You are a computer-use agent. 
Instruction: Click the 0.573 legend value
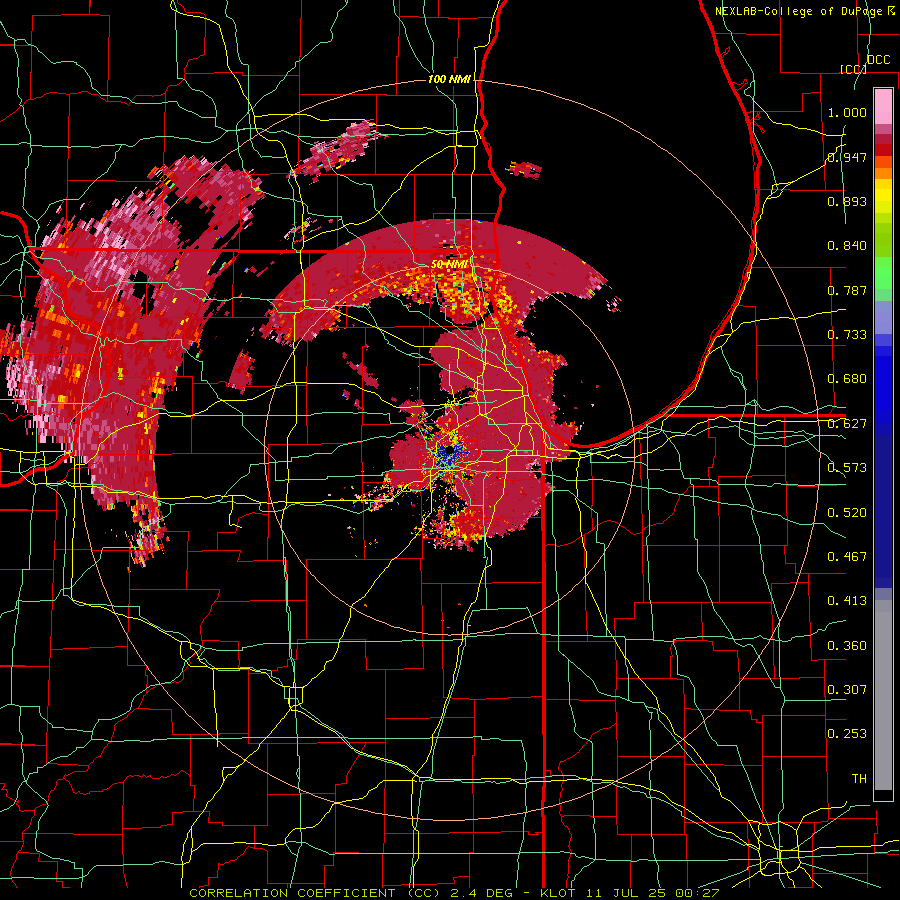[x=847, y=467]
